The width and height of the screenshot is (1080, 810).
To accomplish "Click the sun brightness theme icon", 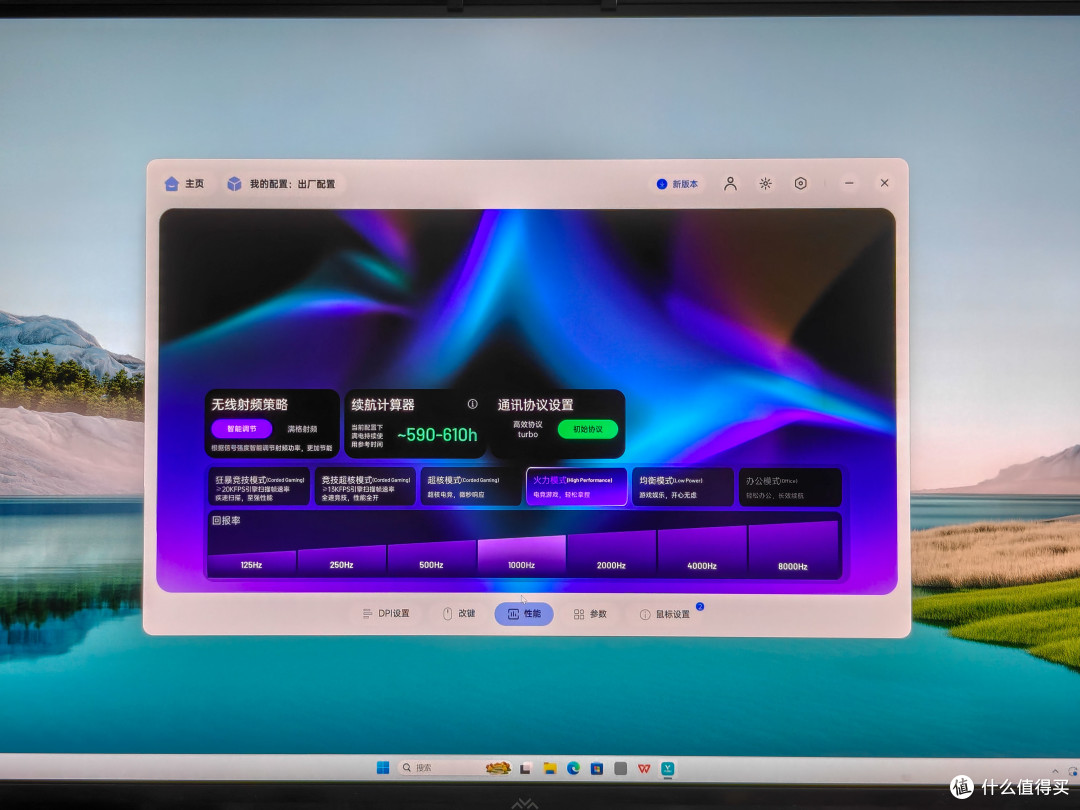I will pos(765,184).
